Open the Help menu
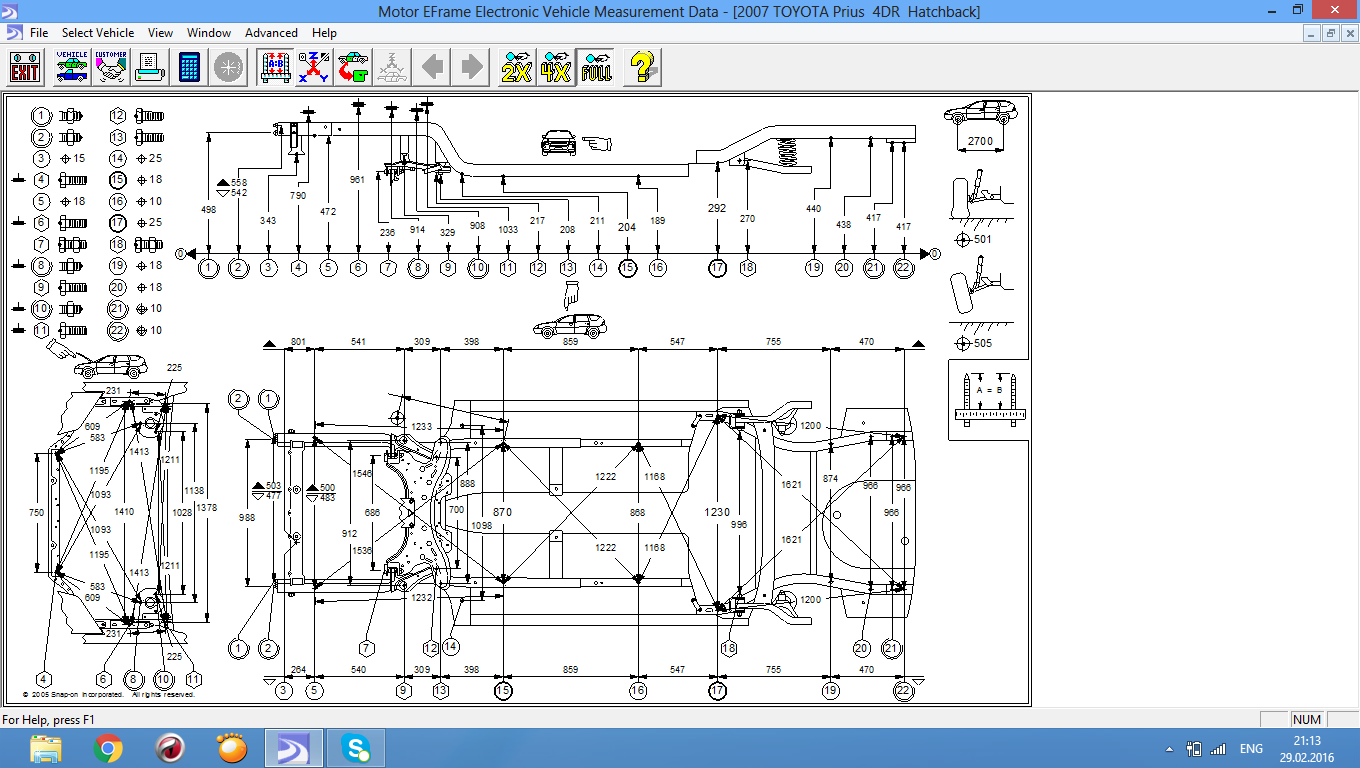 [x=324, y=33]
